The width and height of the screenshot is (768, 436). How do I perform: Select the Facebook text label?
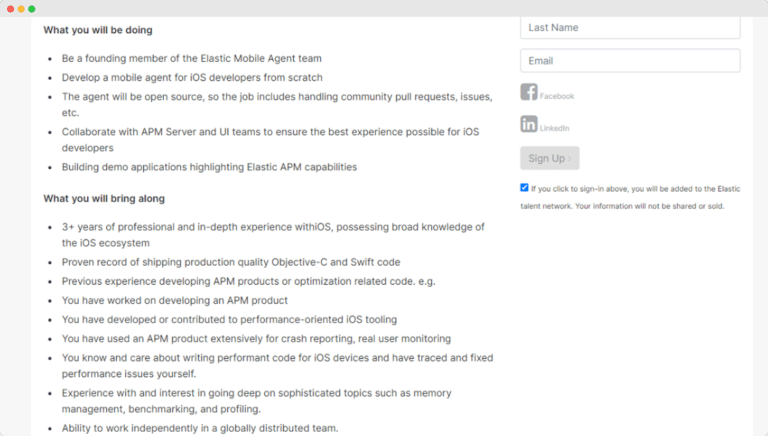point(557,97)
